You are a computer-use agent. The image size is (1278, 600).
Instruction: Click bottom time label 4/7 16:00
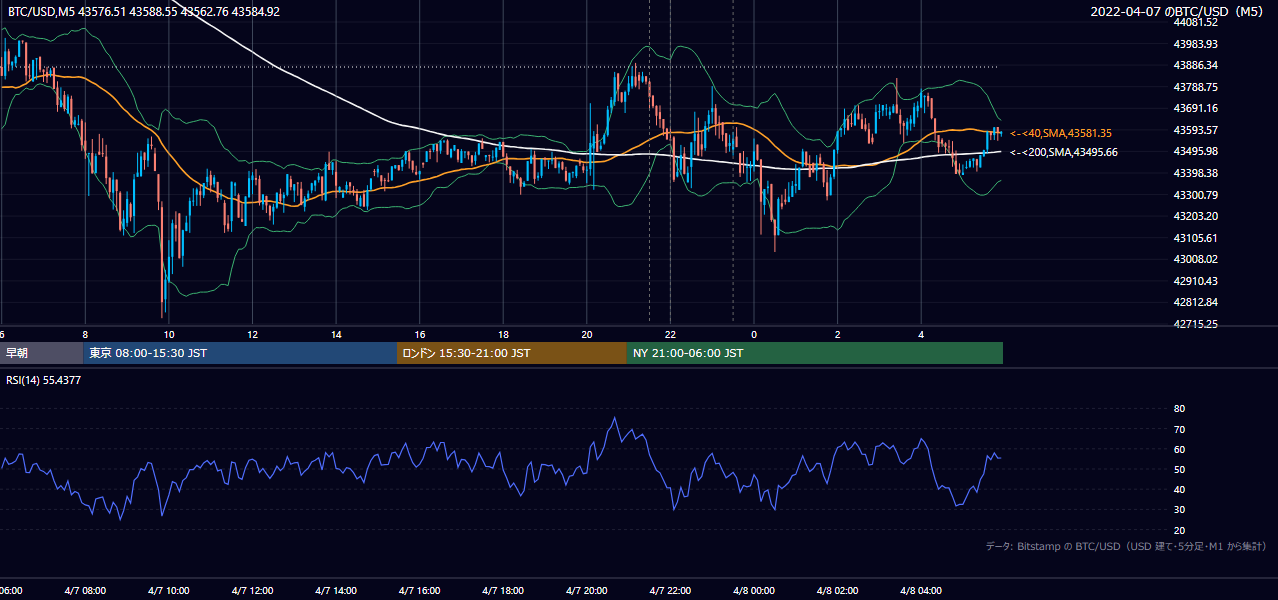click(x=419, y=591)
